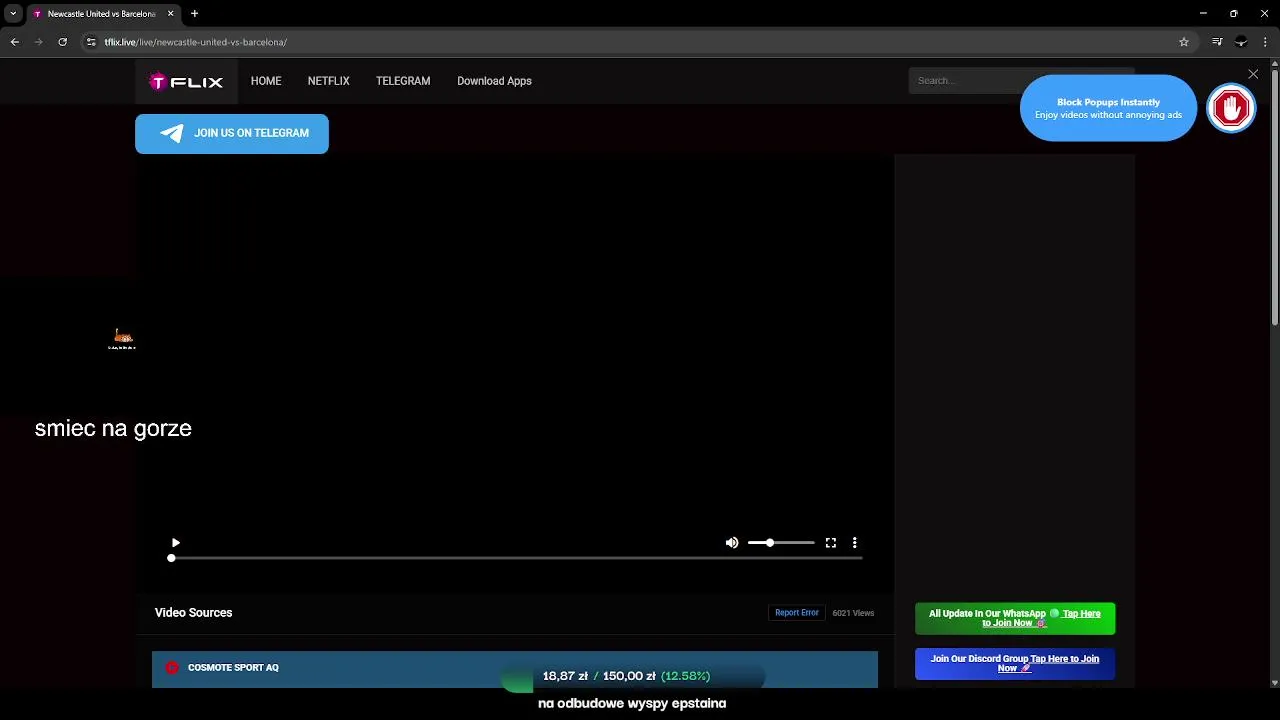Open the TELEGRAM menu item

(x=403, y=81)
